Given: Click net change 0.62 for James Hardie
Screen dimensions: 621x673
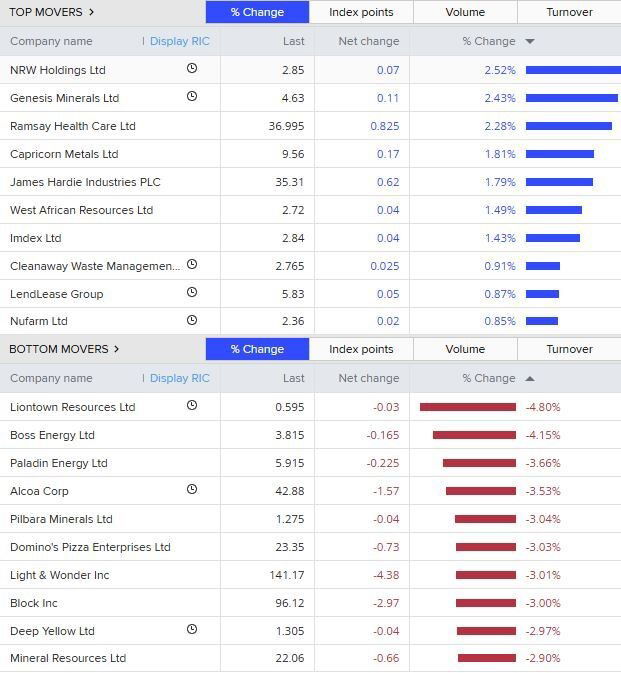Looking at the screenshot, I should coord(388,182).
